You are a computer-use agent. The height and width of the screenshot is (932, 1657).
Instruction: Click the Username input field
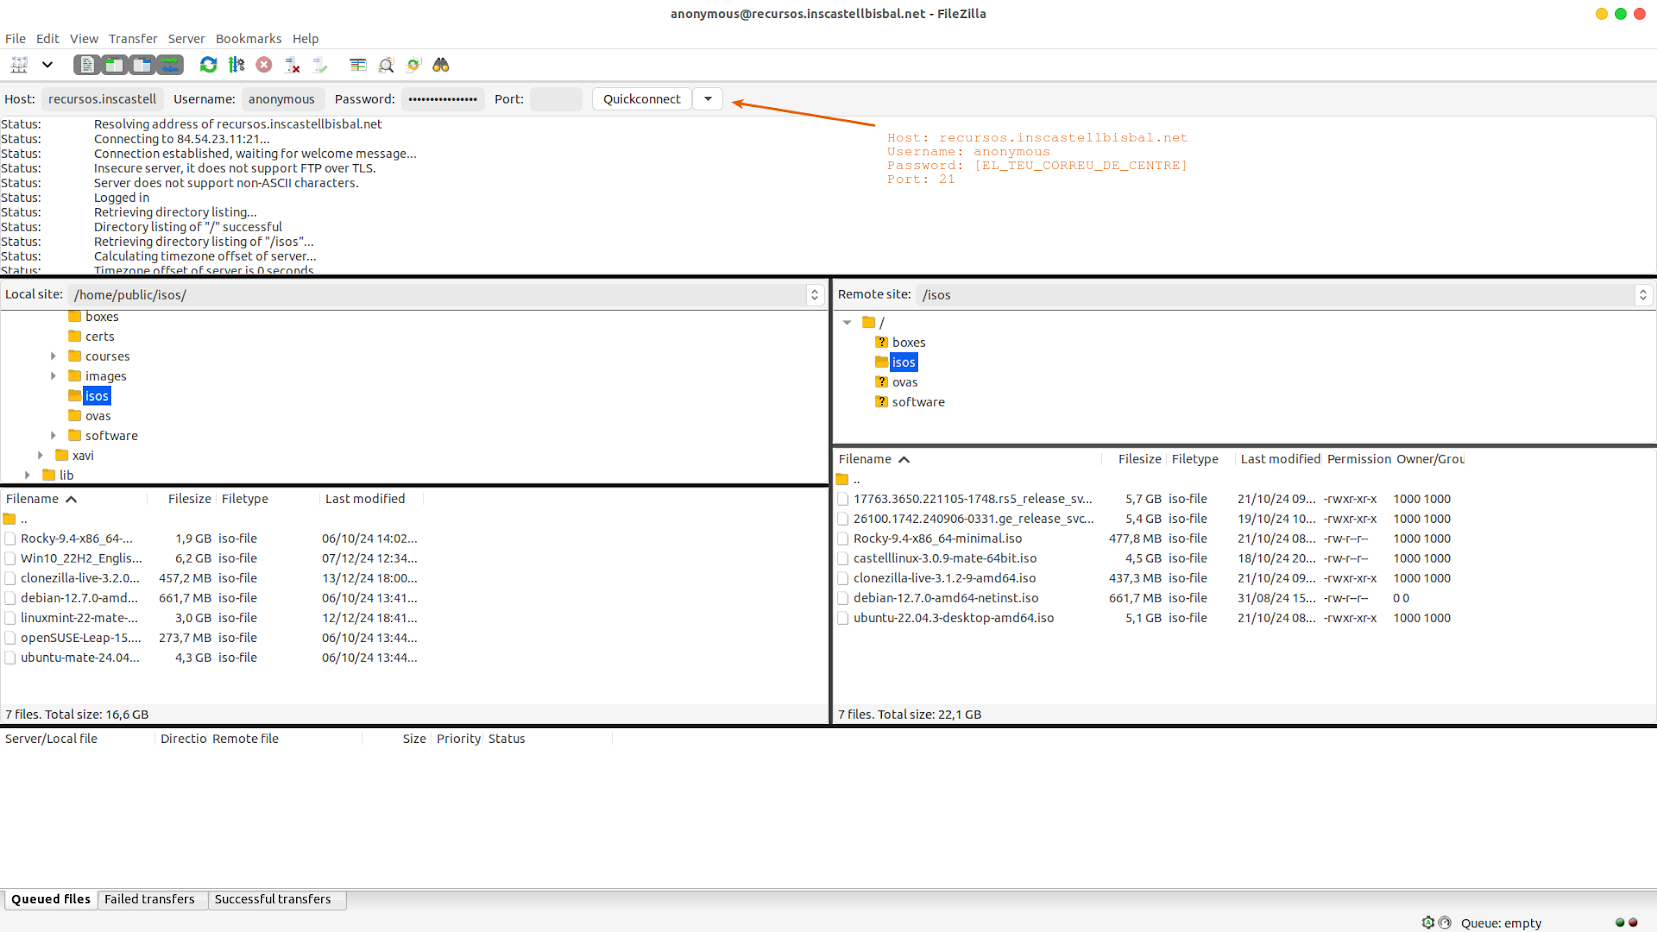[283, 99]
